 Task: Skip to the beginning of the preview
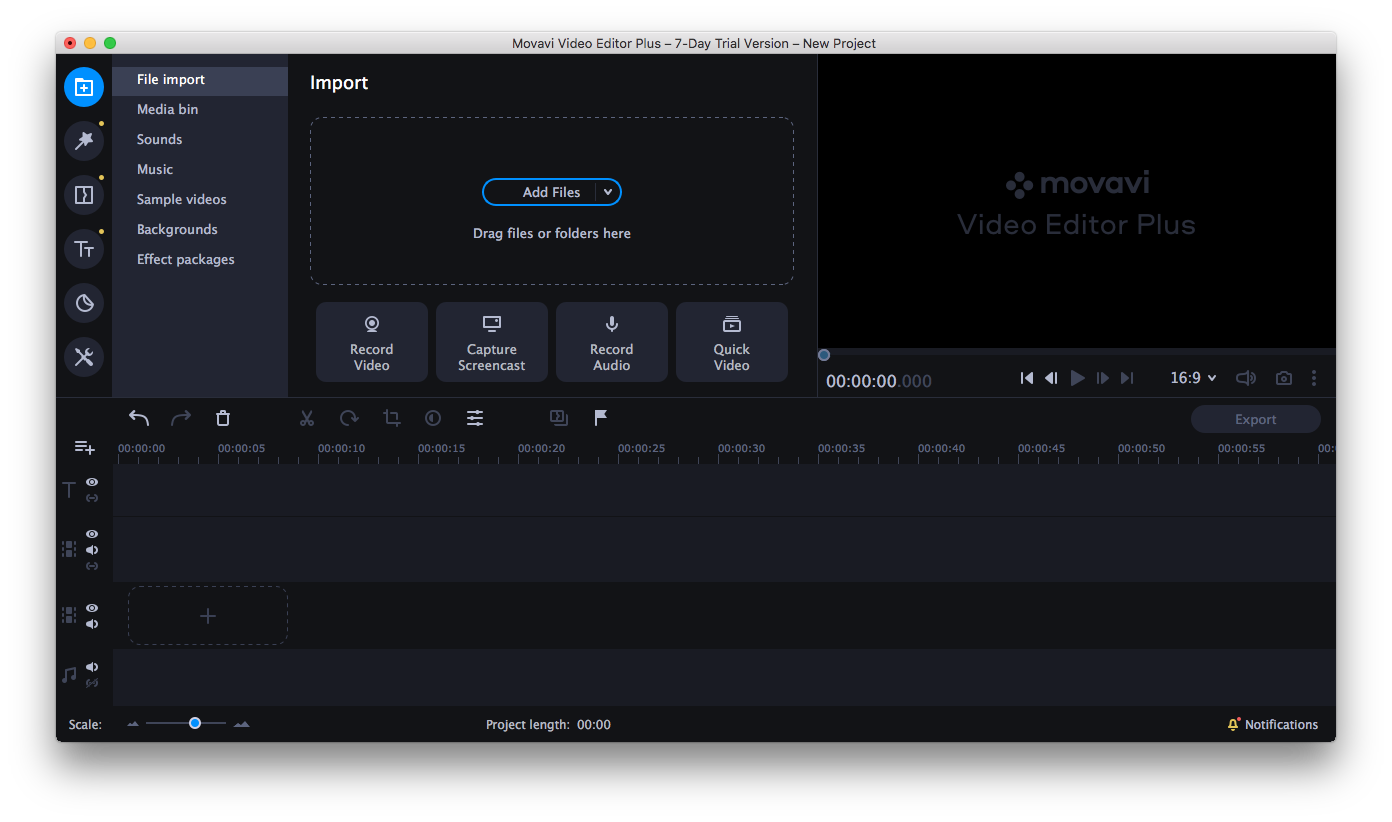1027,378
